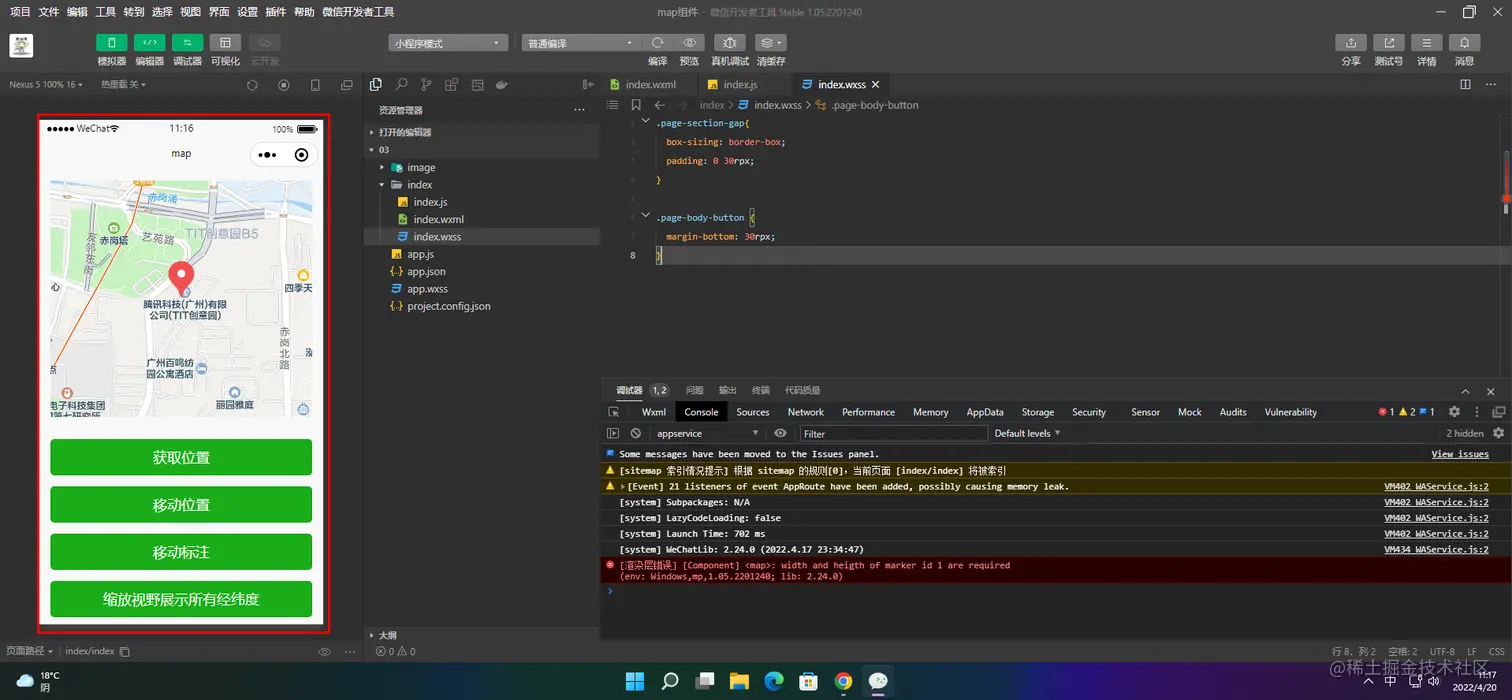The image size is (1512, 700).
Task: Toggle the 调试器 debugger panel button
Action: click(187, 43)
